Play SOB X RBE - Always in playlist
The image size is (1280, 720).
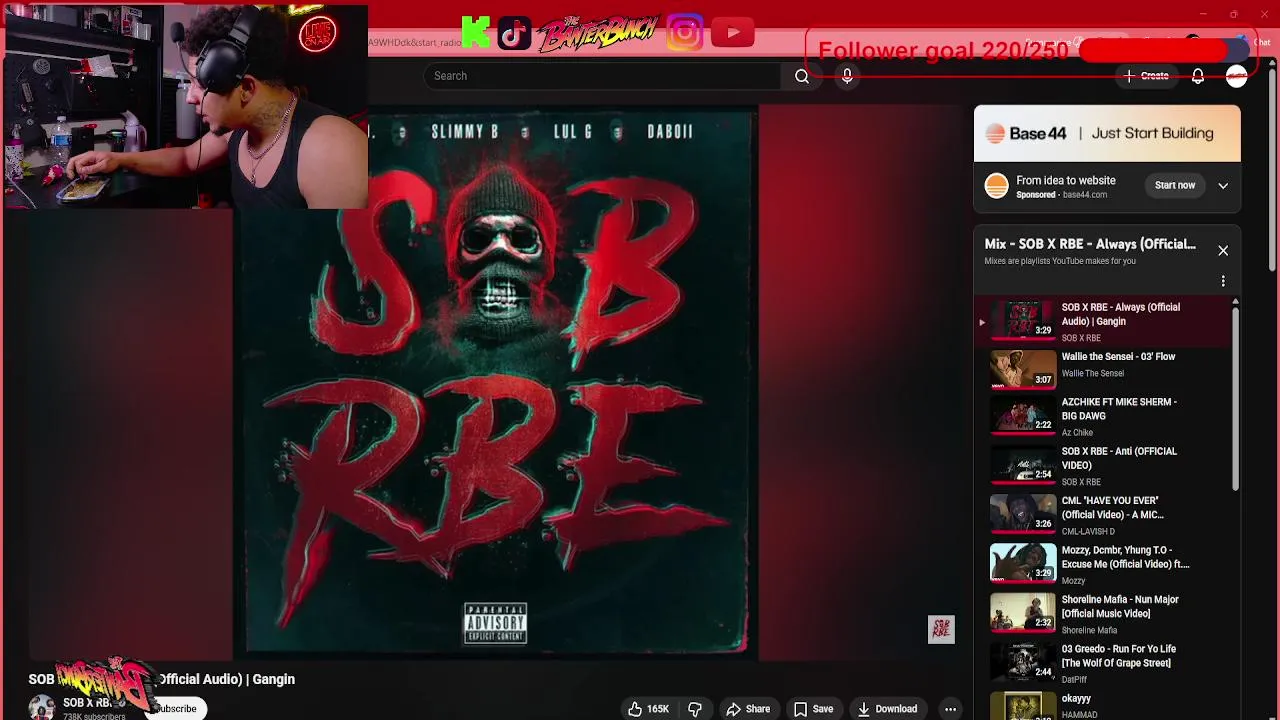click(x=1104, y=320)
